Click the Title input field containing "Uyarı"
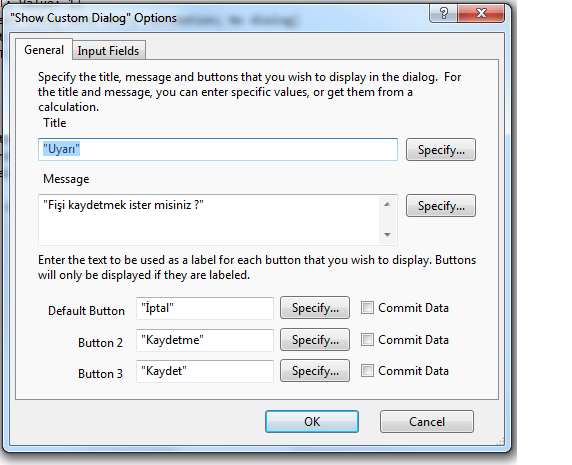 point(218,149)
